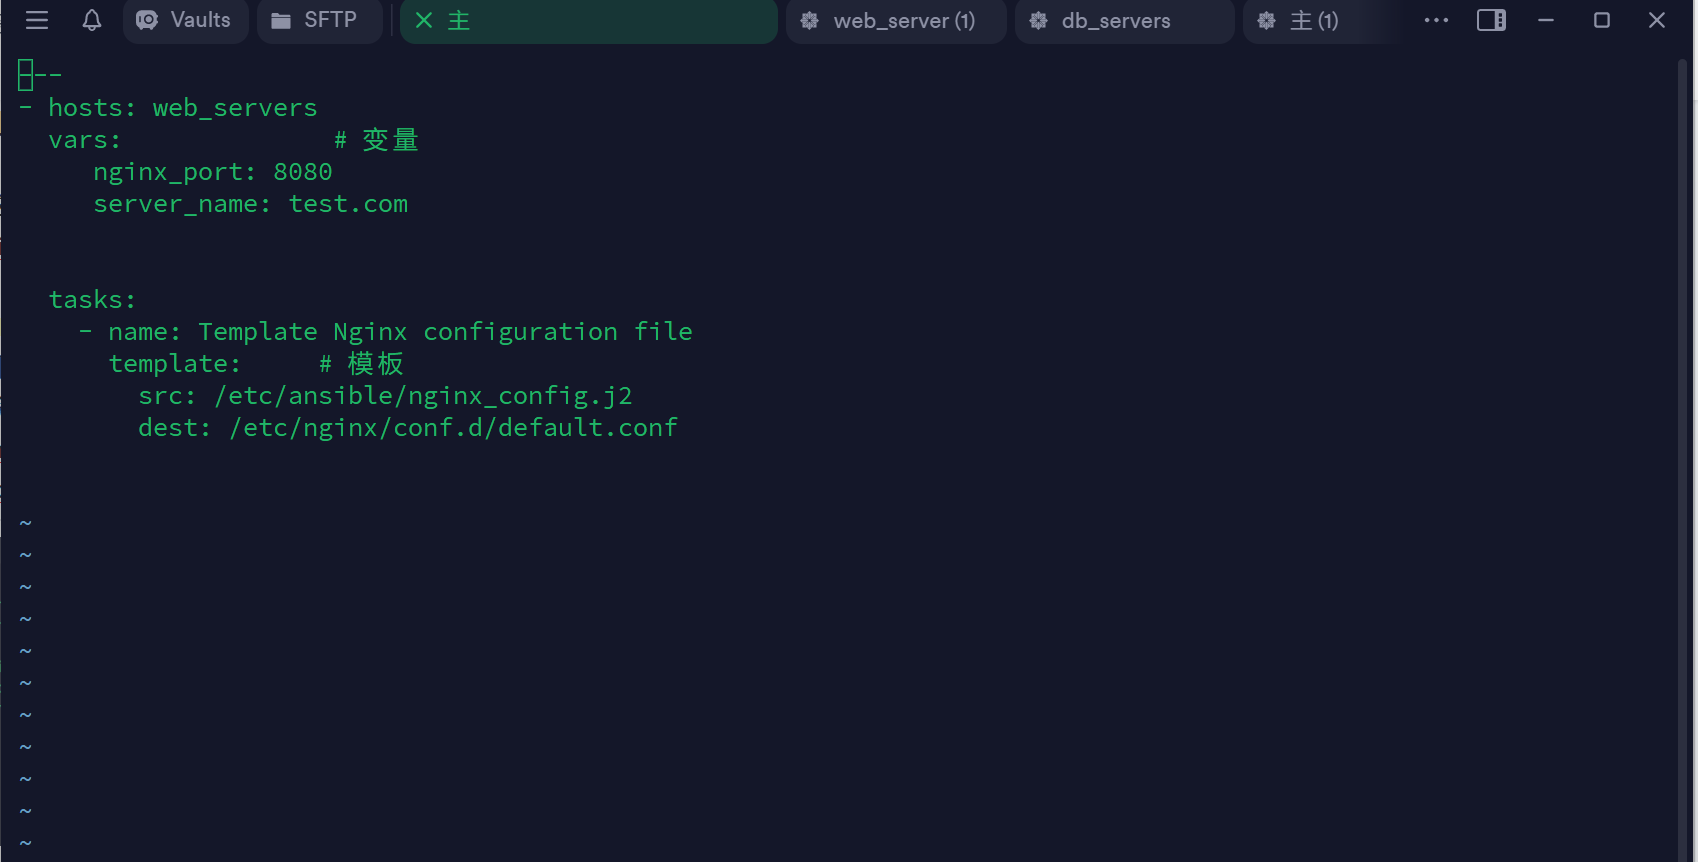Click on 'server_name: test.com' text
Image resolution: width=1698 pixels, height=862 pixels.
251,204
